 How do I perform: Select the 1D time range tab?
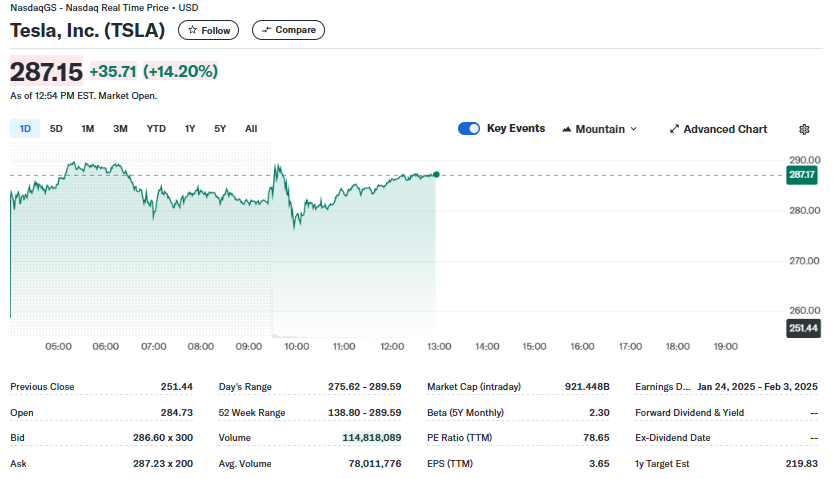pyautogui.click(x=25, y=128)
